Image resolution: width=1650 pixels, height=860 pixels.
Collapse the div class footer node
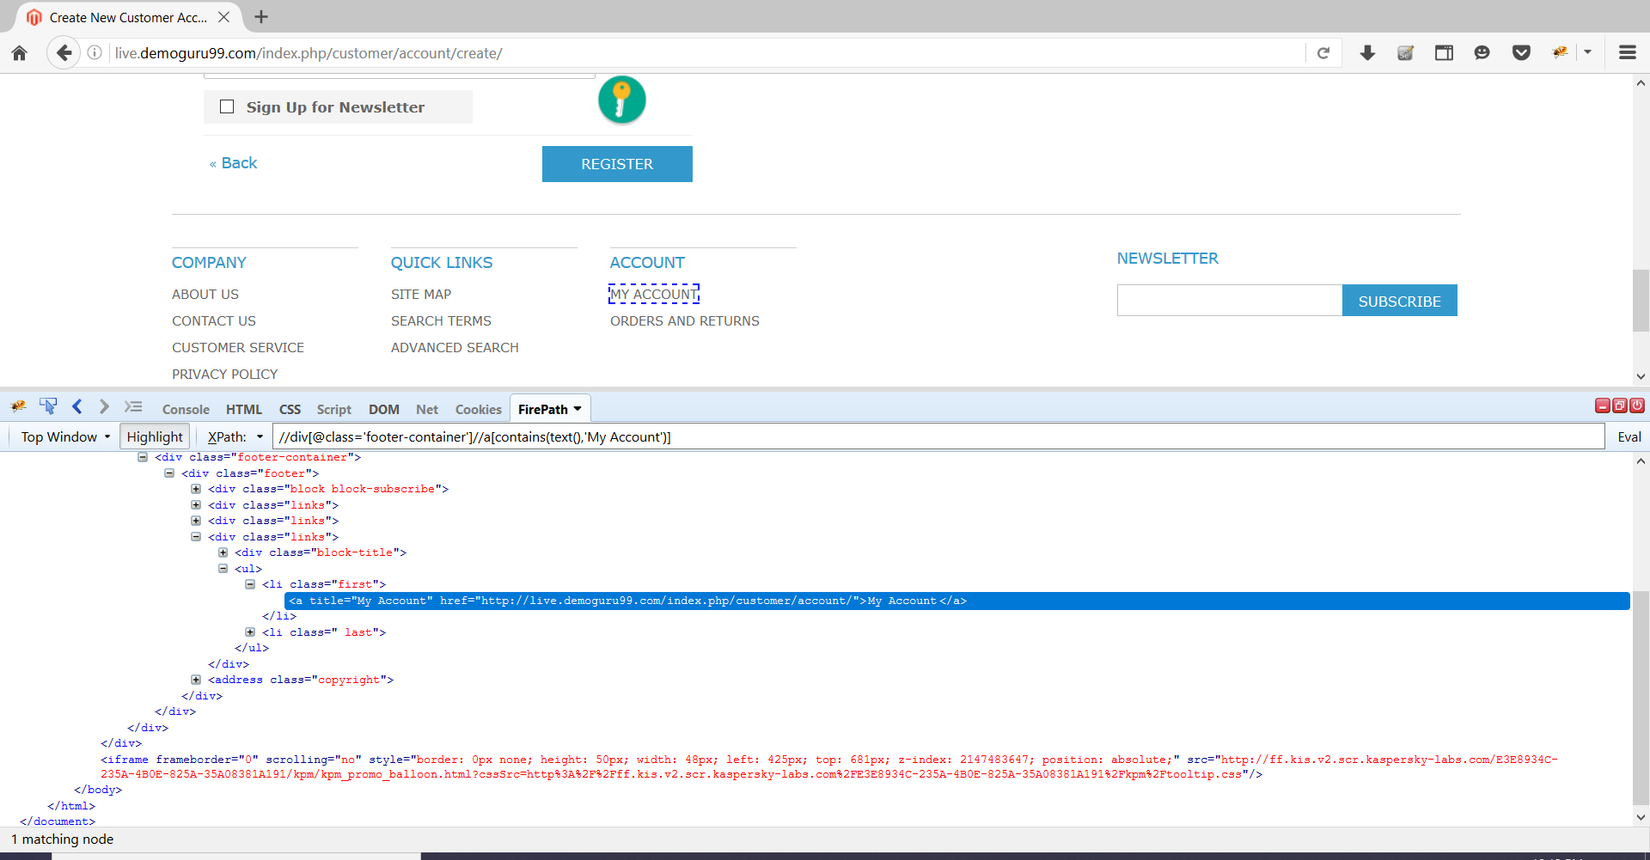click(x=169, y=473)
